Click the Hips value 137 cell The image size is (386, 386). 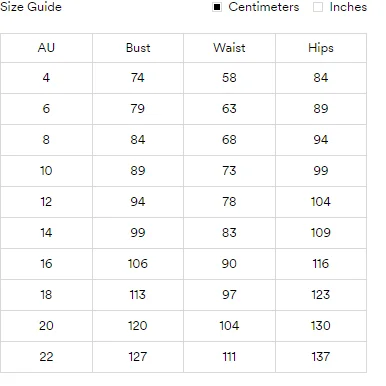(x=321, y=357)
